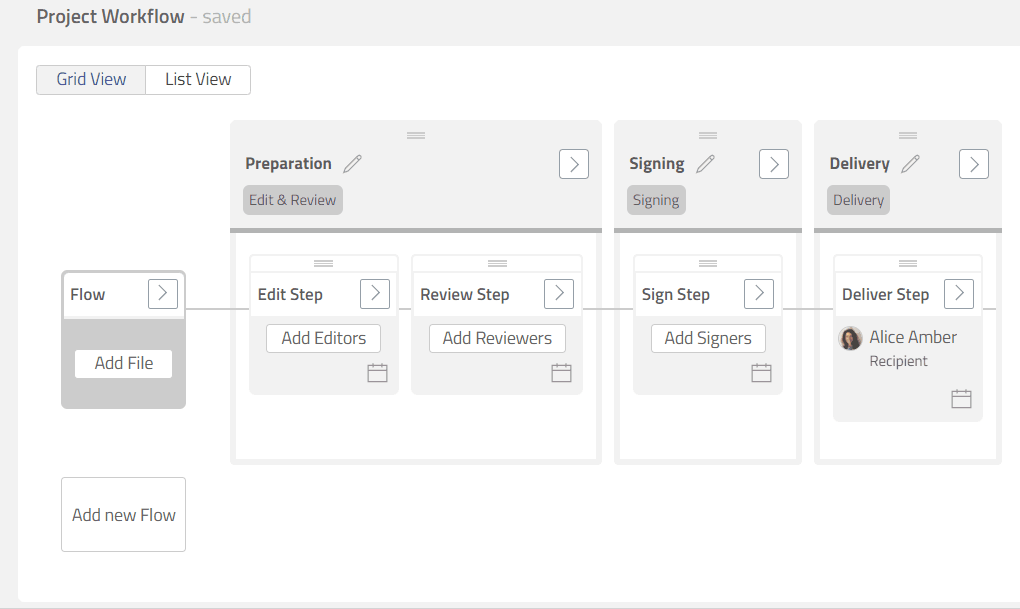The height and width of the screenshot is (609, 1020).
Task: Open the Flow card chevron
Action: [163, 294]
